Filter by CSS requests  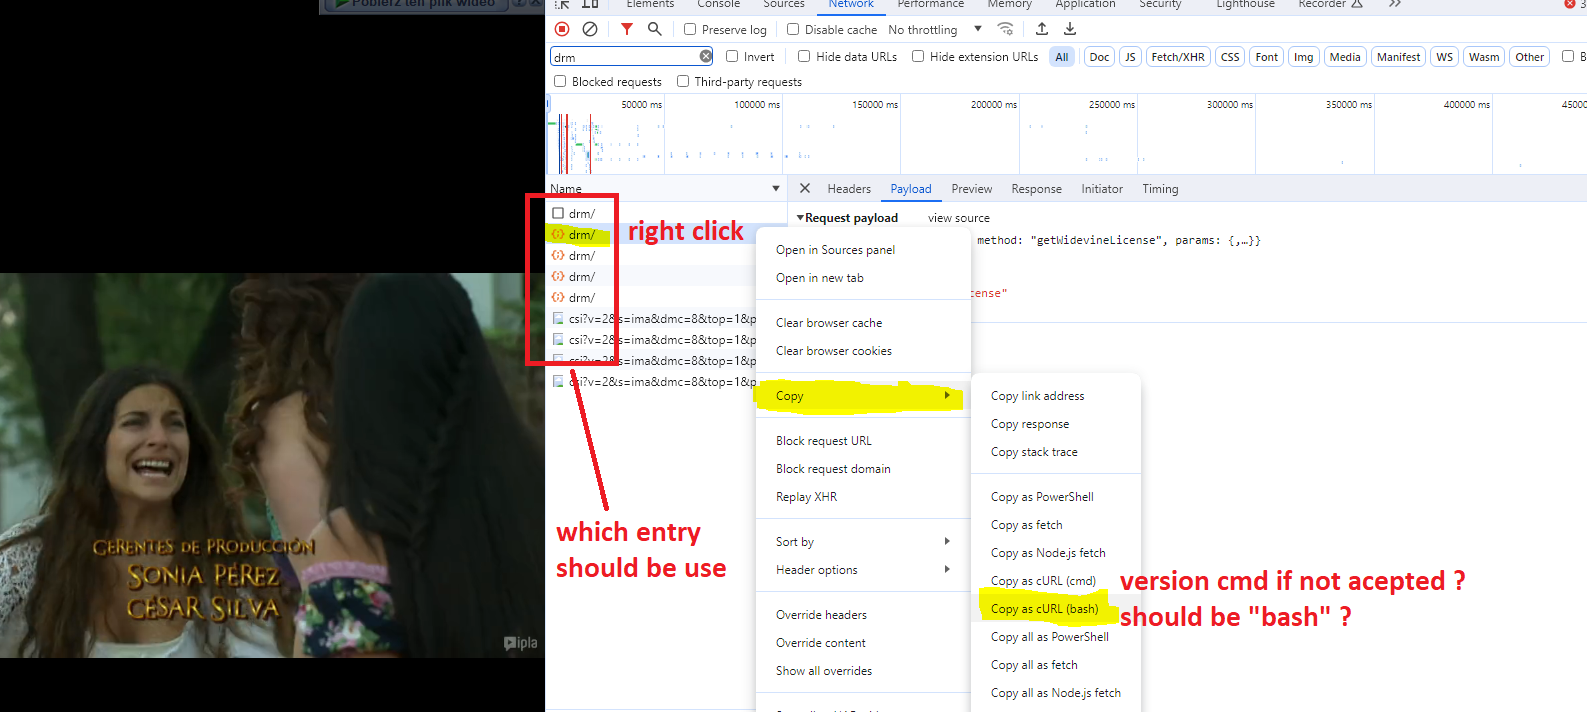1230,57
